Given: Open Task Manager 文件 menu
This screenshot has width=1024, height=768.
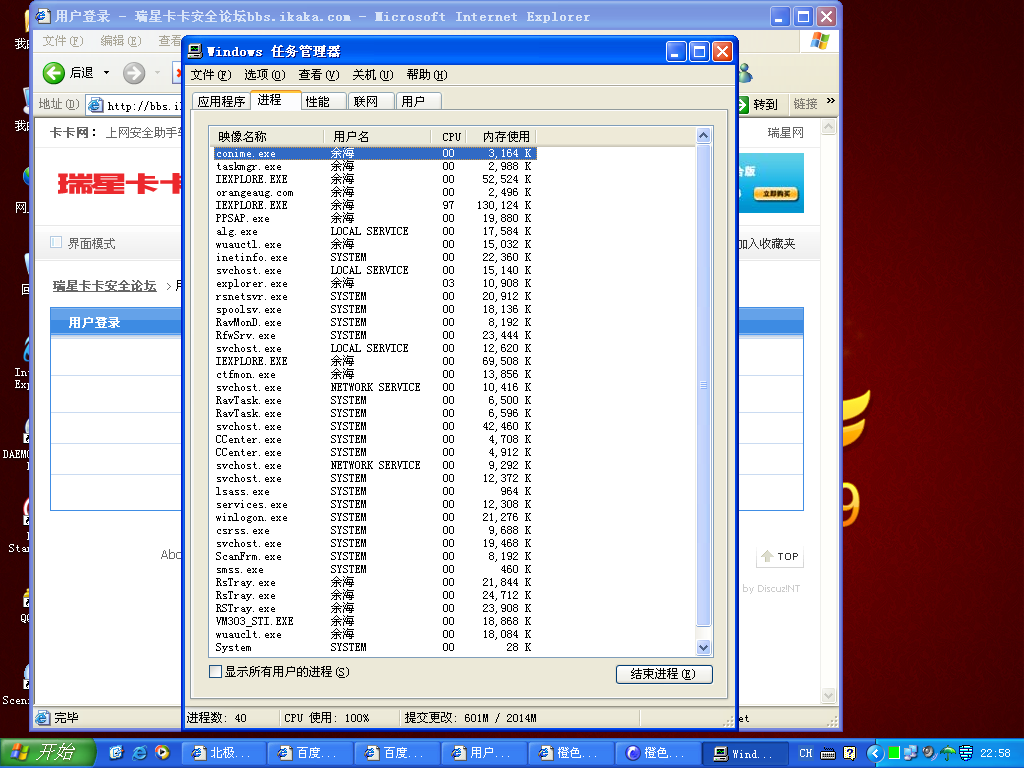Looking at the screenshot, I should pyautogui.click(x=211, y=75).
